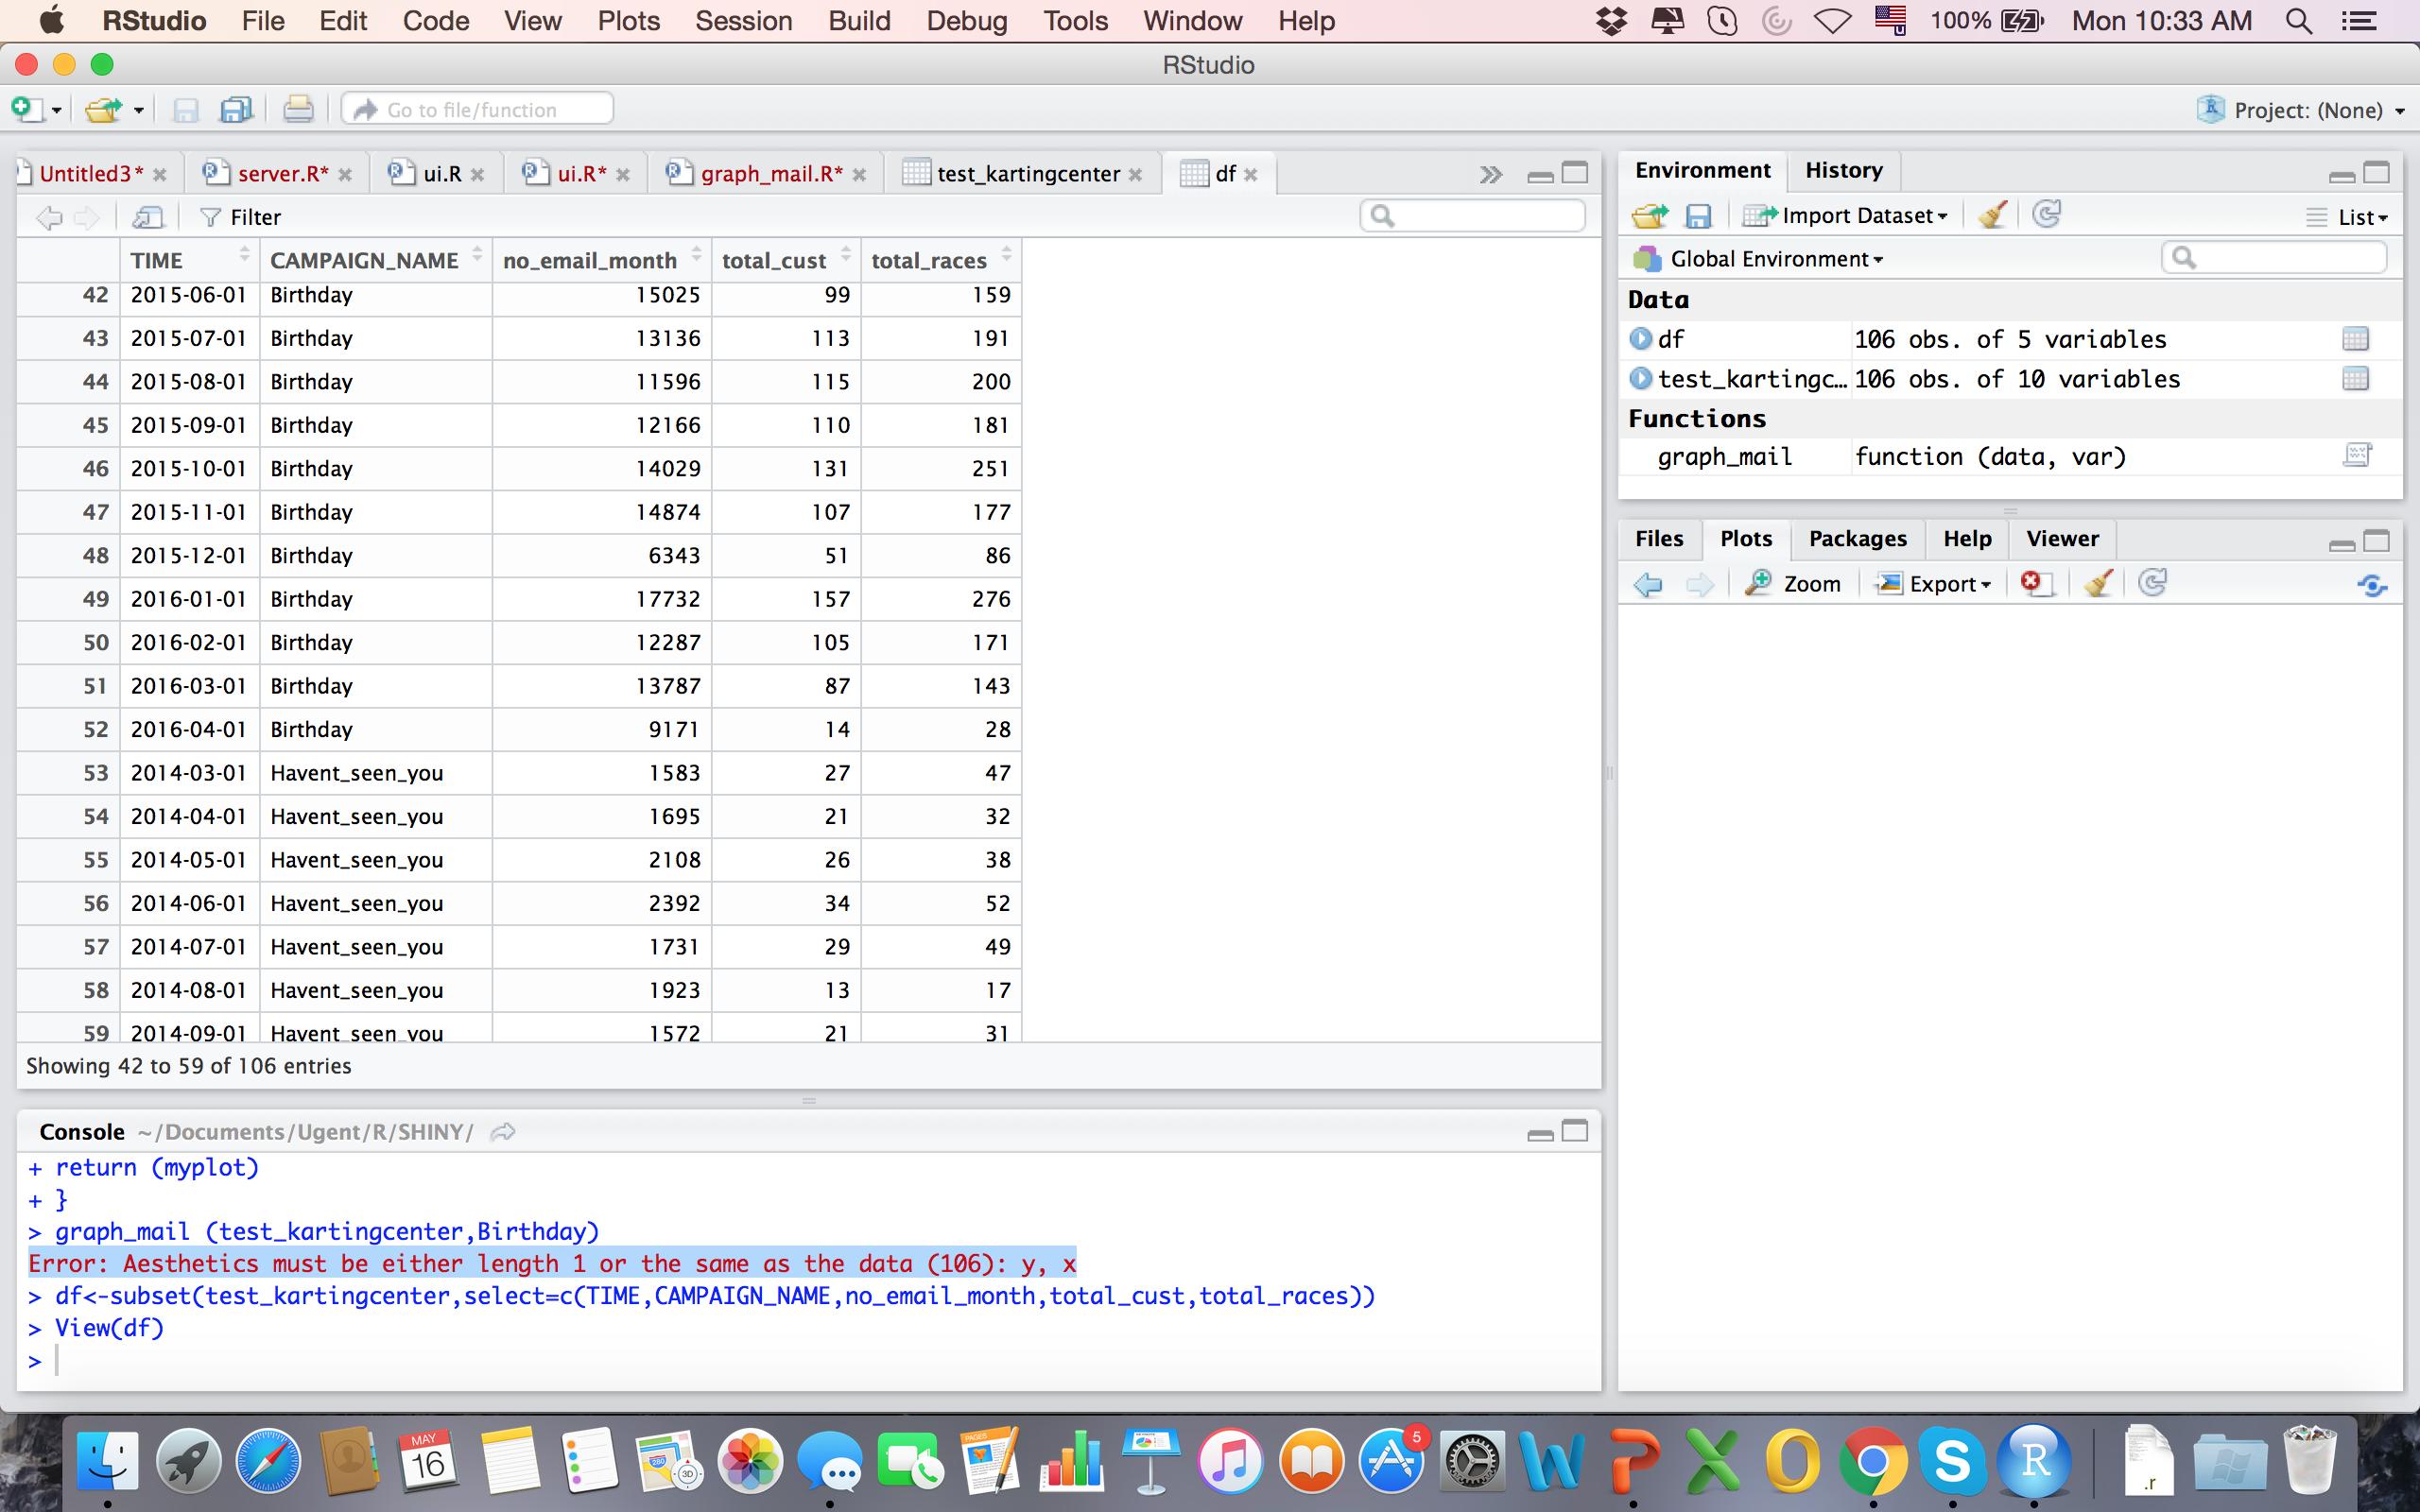Clear objects from the workspace with broom icon
Viewport: 2420px width, 1512px height.
coord(1991,214)
